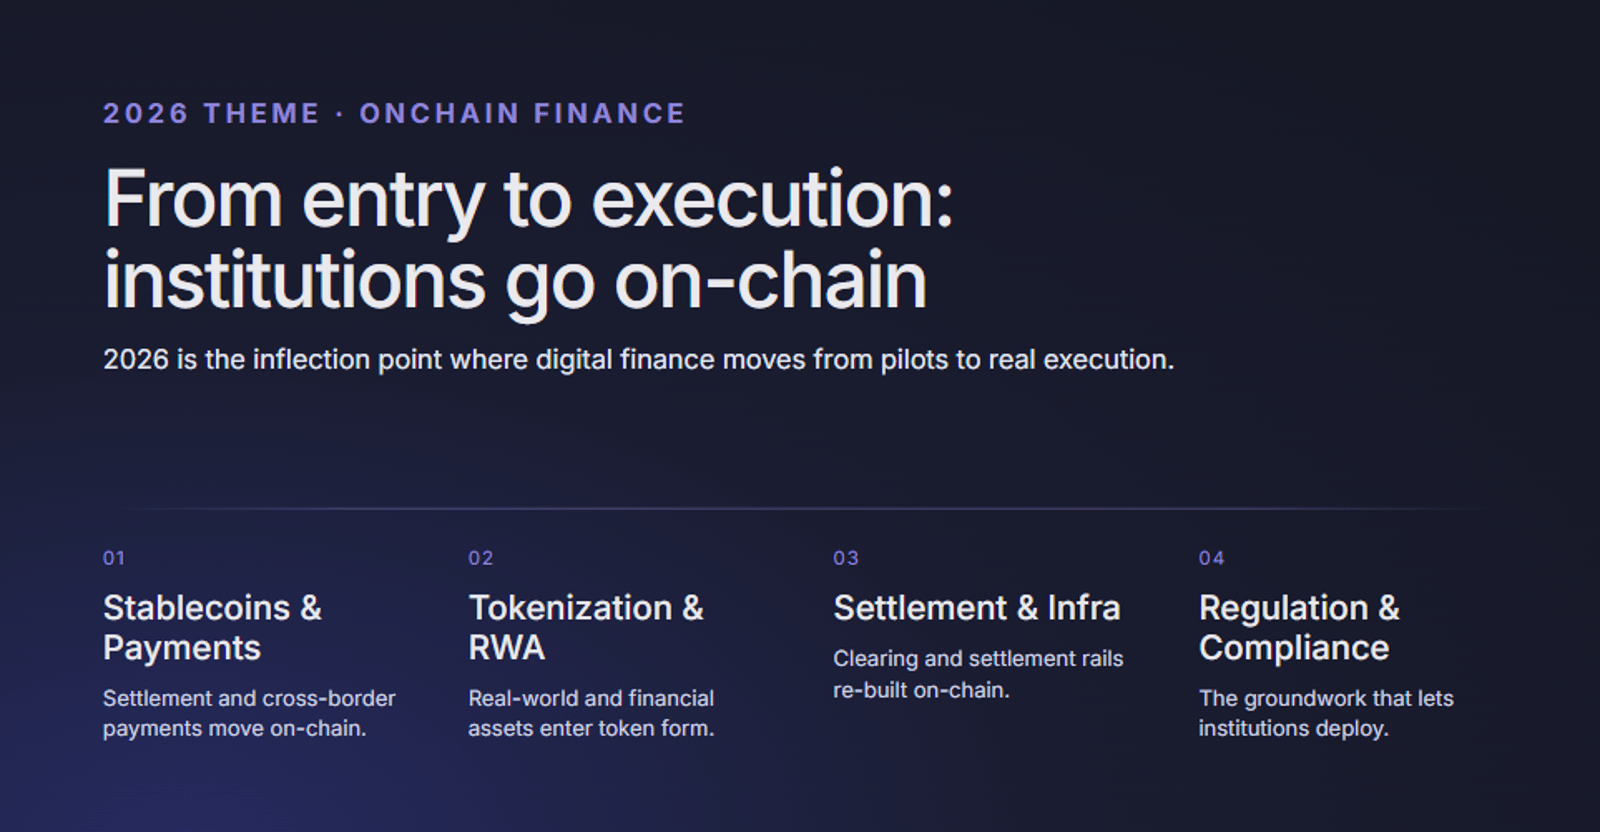Click the real-world and financial assets description
This screenshot has width=1600, height=832.
pyautogui.click(x=591, y=713)
